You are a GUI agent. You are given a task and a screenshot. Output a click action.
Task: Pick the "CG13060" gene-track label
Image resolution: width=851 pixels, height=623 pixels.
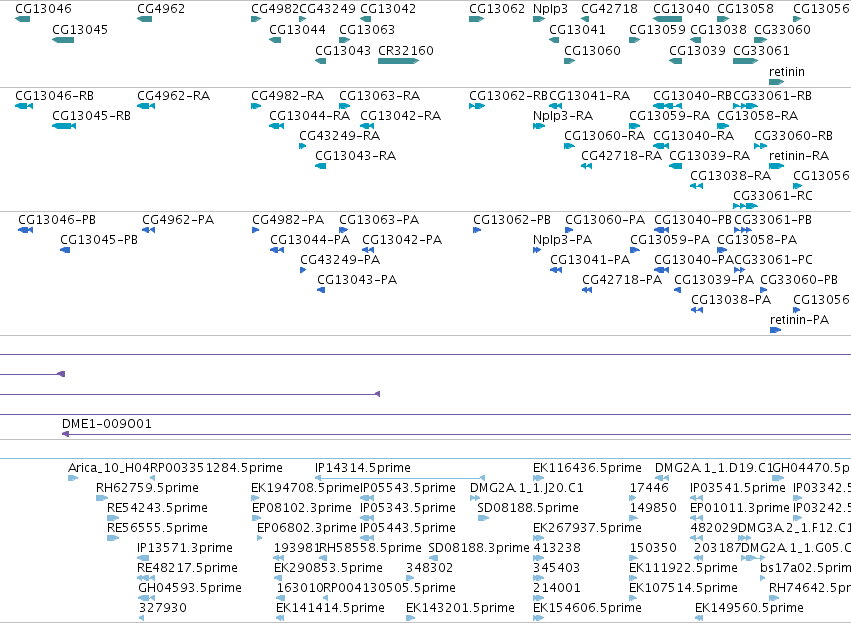(592, 50)
